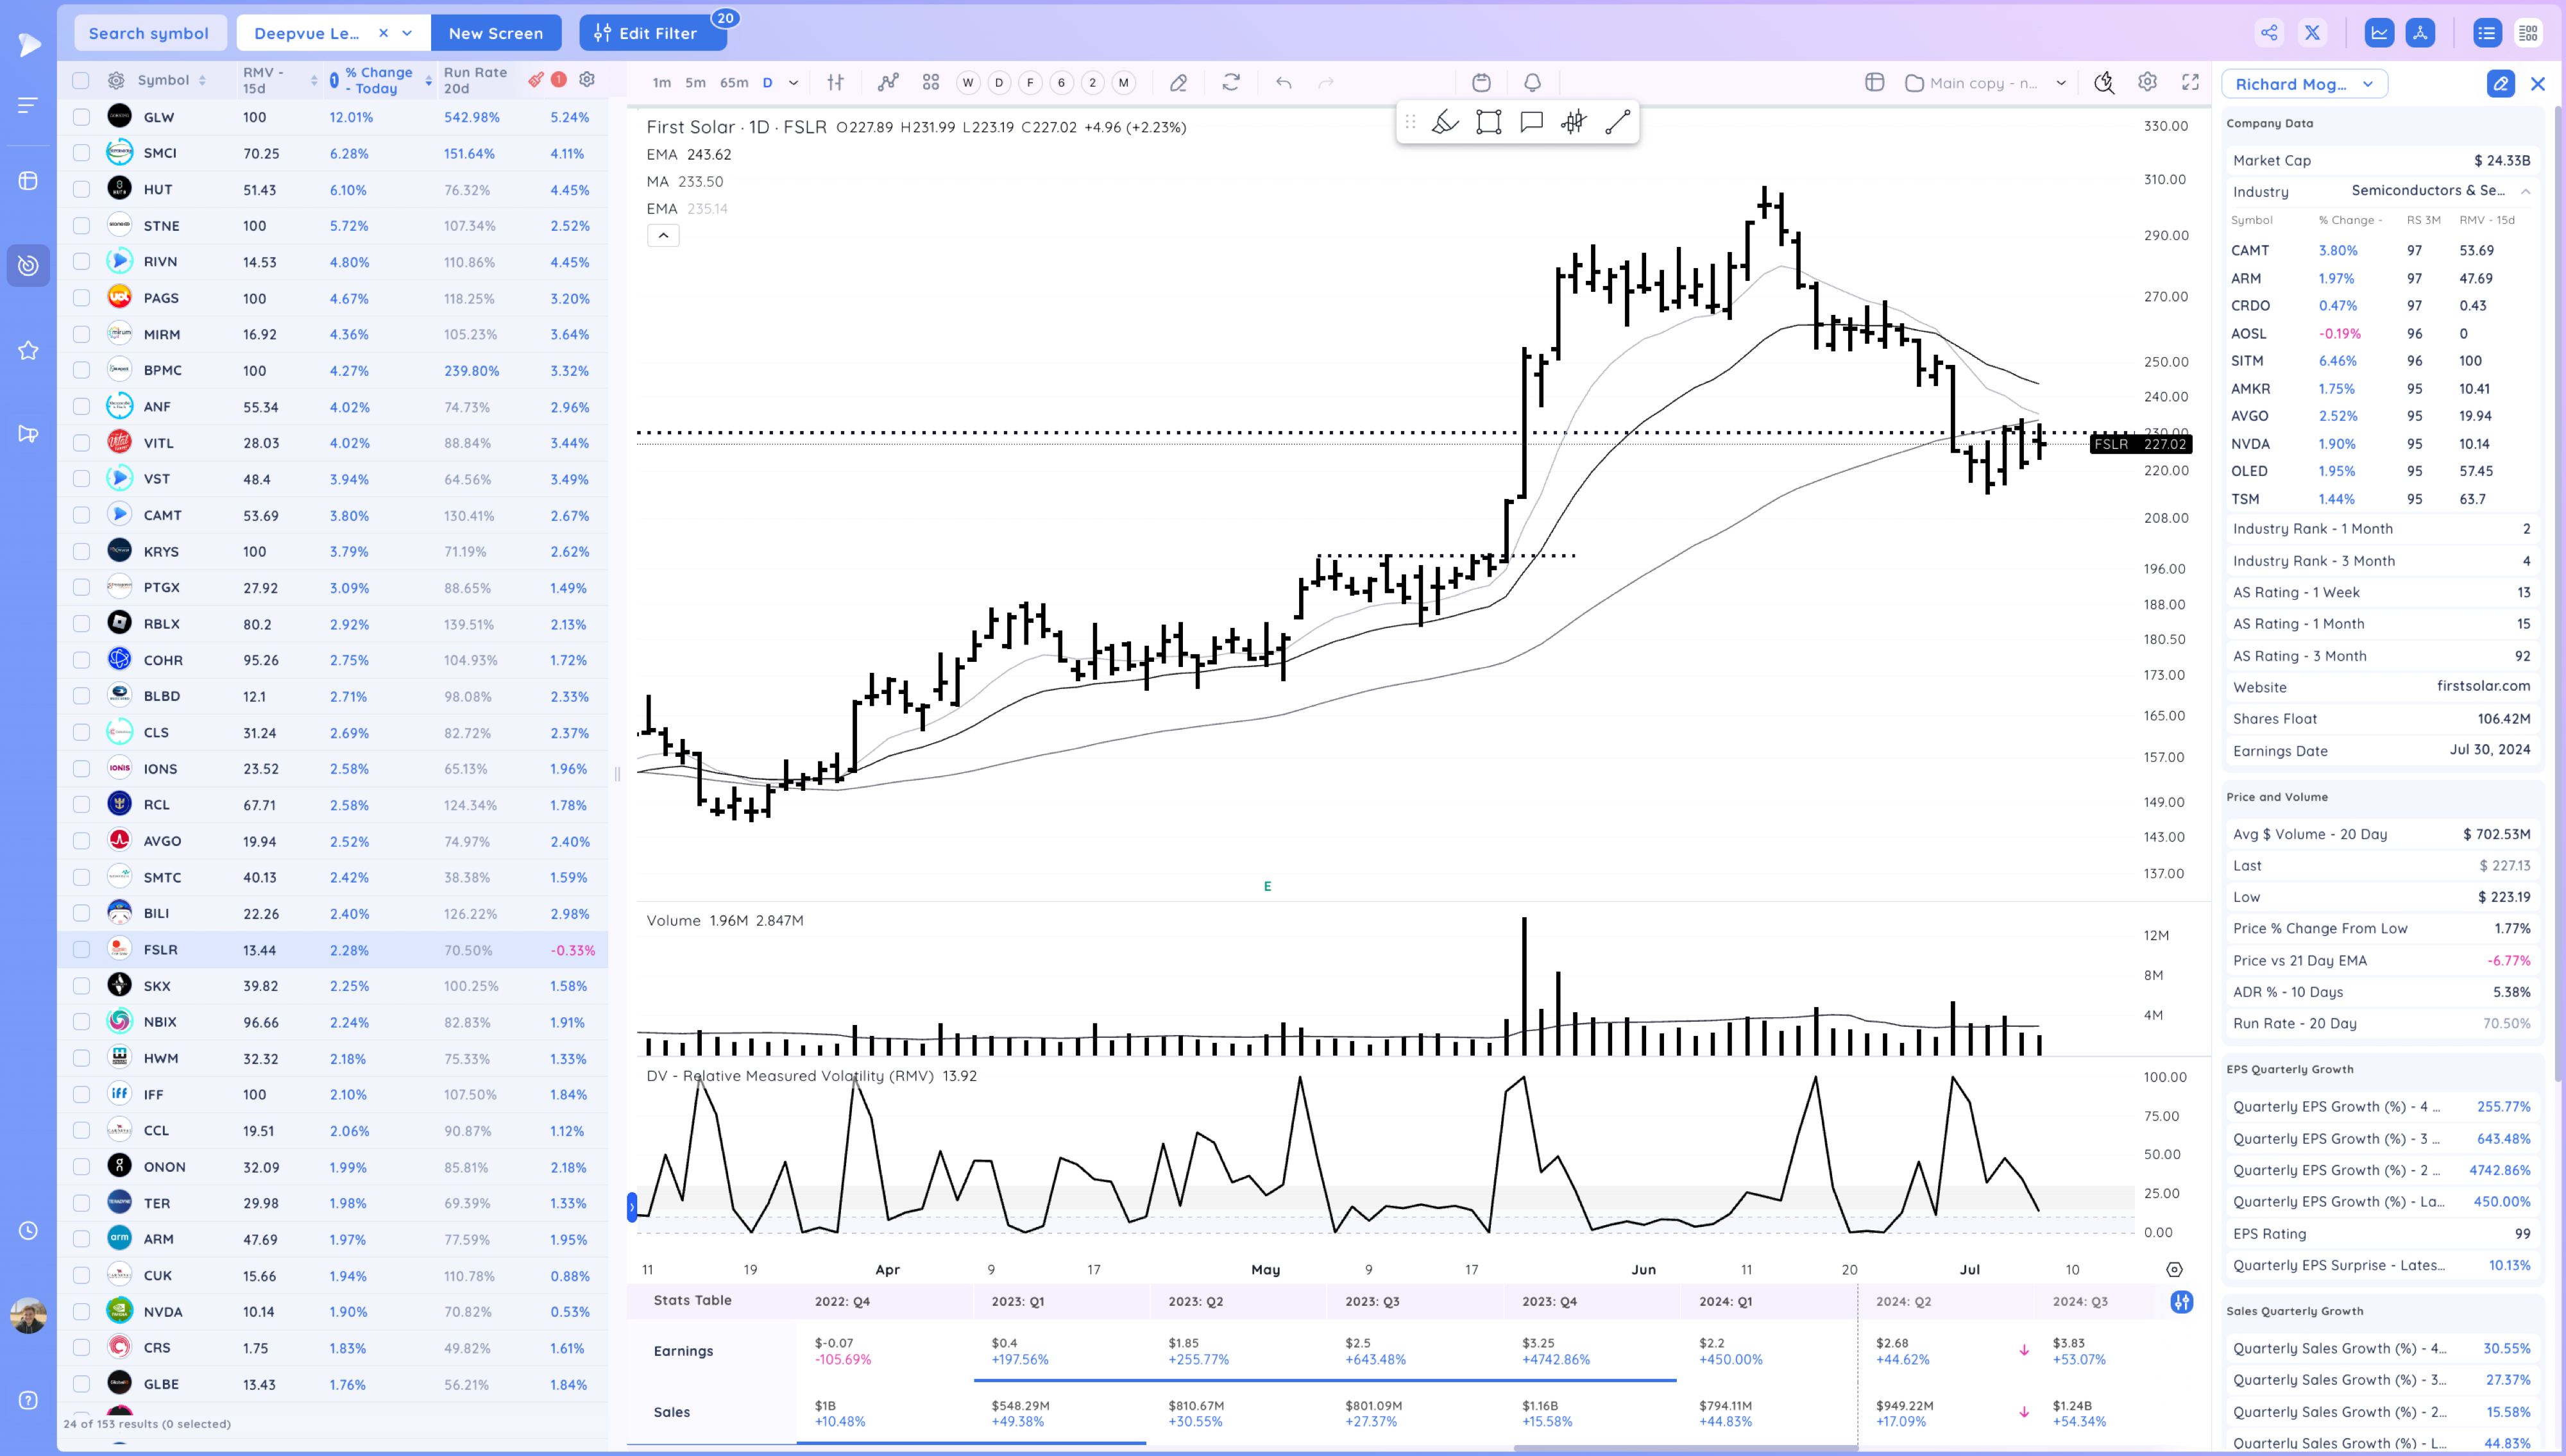Select the comment annotation tool
2566x1456 pixels.
(x=1531, y=122)
